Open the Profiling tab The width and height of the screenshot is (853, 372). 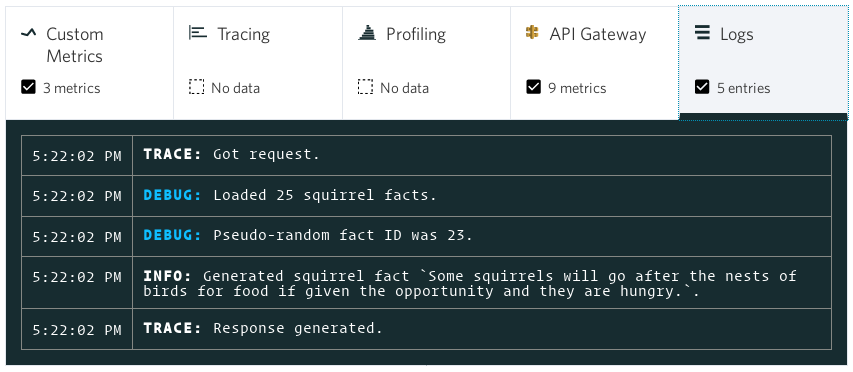click(426, 63)
